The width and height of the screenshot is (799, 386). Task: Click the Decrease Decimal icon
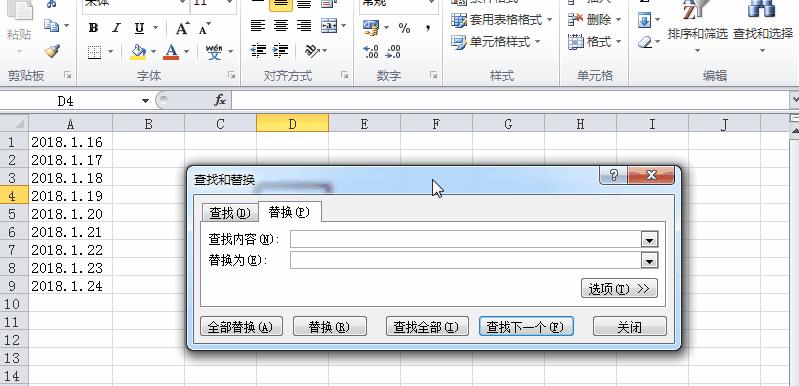coord(393,51)
